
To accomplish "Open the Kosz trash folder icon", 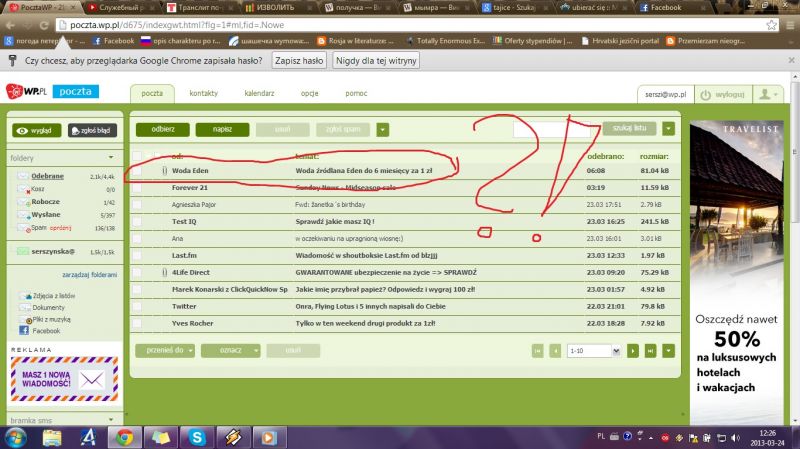I will 23,189.
